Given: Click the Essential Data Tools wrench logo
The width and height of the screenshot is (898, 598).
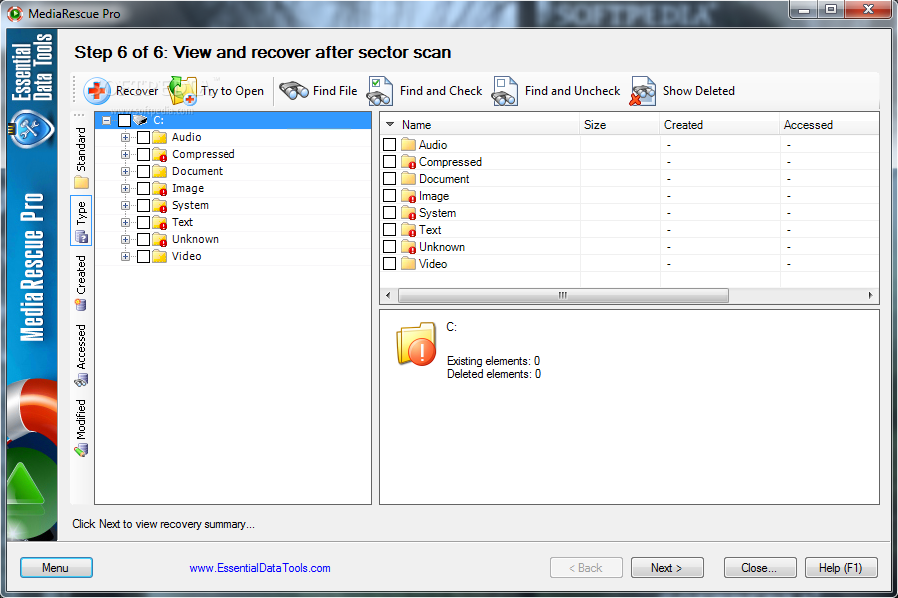Looking at the screenshot, I should (x=31, y=129).
